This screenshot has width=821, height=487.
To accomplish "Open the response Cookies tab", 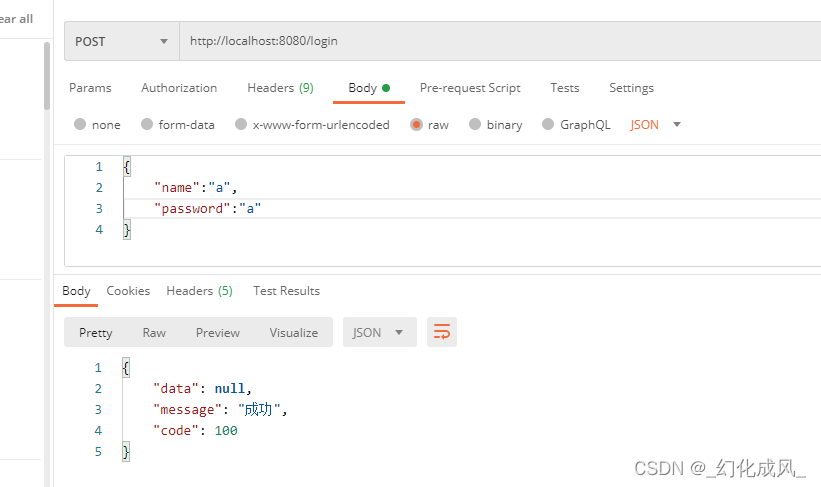I will [128, 291].
